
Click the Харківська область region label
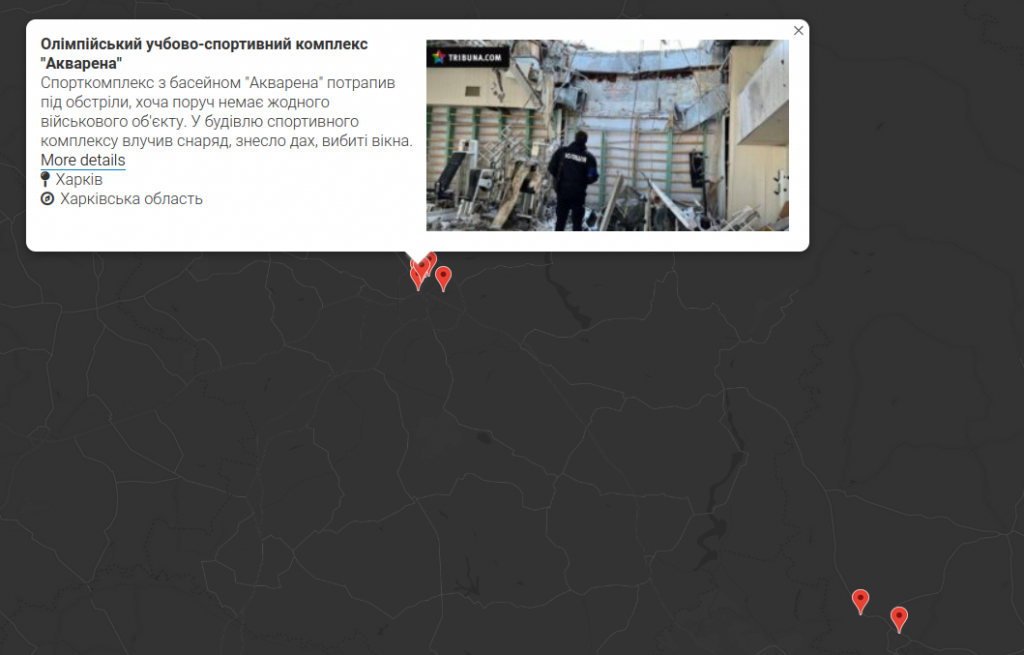click(131, 199)
